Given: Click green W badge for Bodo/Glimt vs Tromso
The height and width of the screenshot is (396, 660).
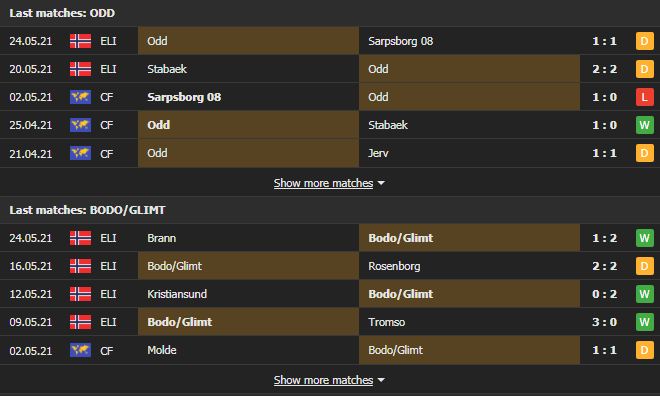Looking at the screenshot, I should (x=644, y=322).
